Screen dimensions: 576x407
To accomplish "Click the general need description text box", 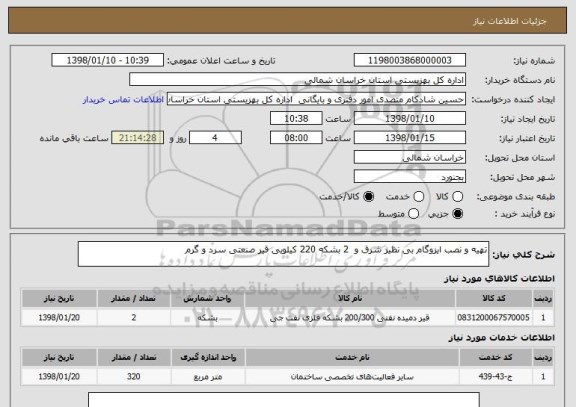I will pyautogui.click(x=283, y=254).
